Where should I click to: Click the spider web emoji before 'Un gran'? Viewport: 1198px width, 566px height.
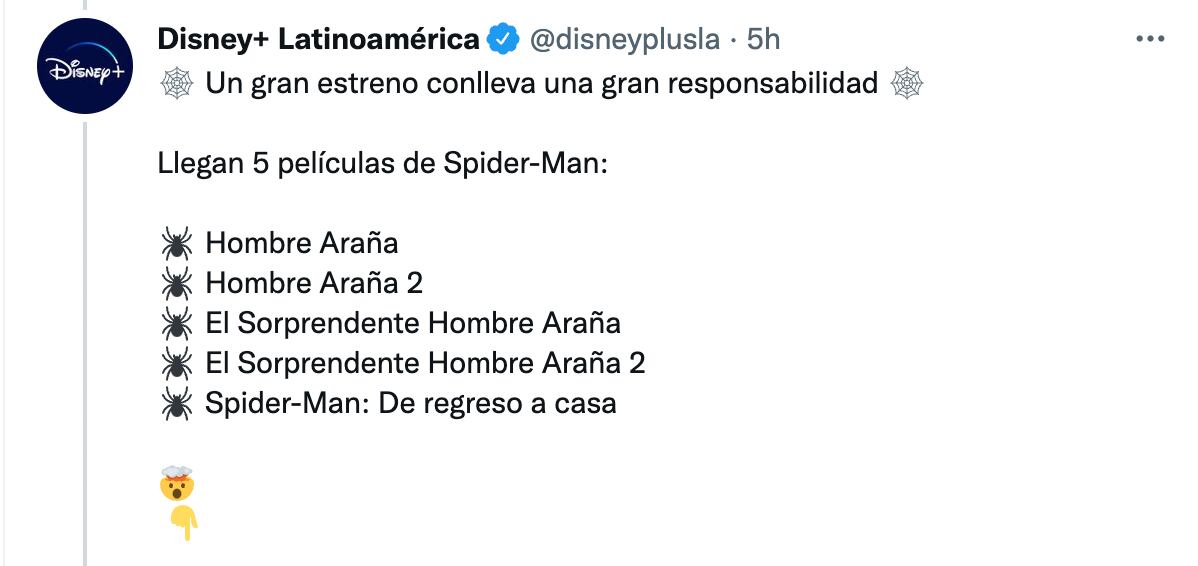pos(176,84)
